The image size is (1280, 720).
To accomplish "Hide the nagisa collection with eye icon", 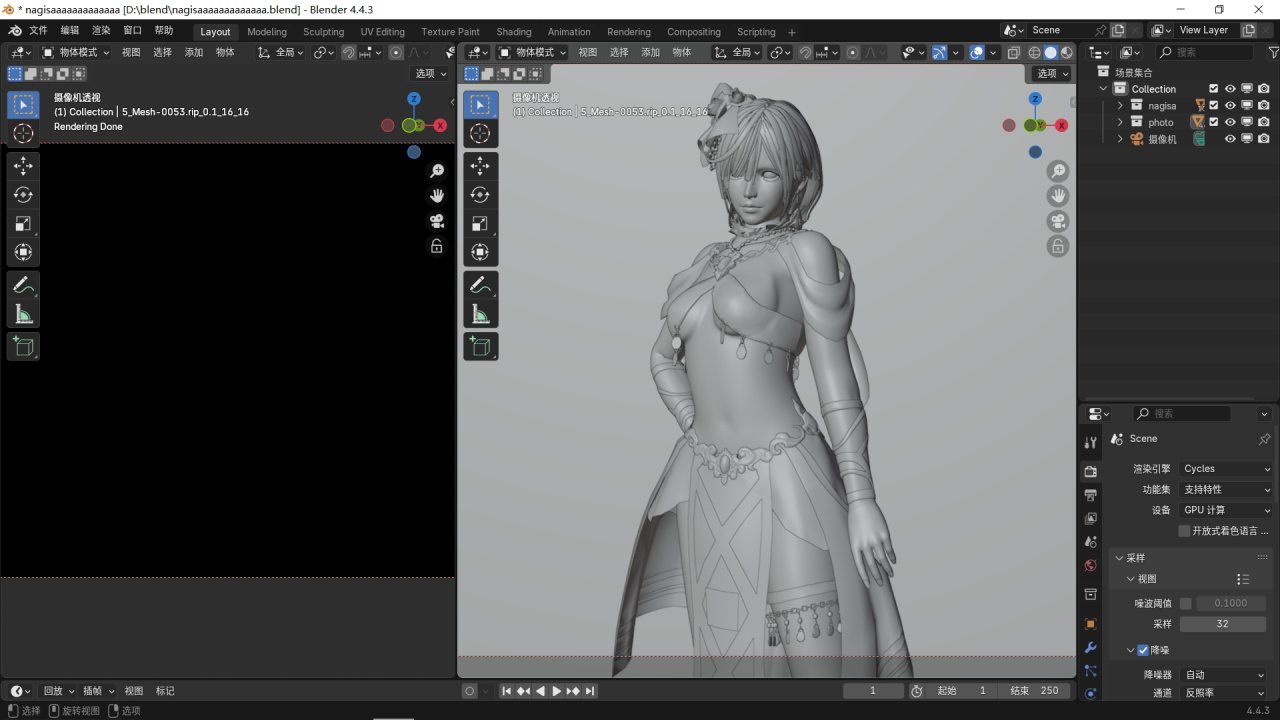I will (x=1230, y=105).
